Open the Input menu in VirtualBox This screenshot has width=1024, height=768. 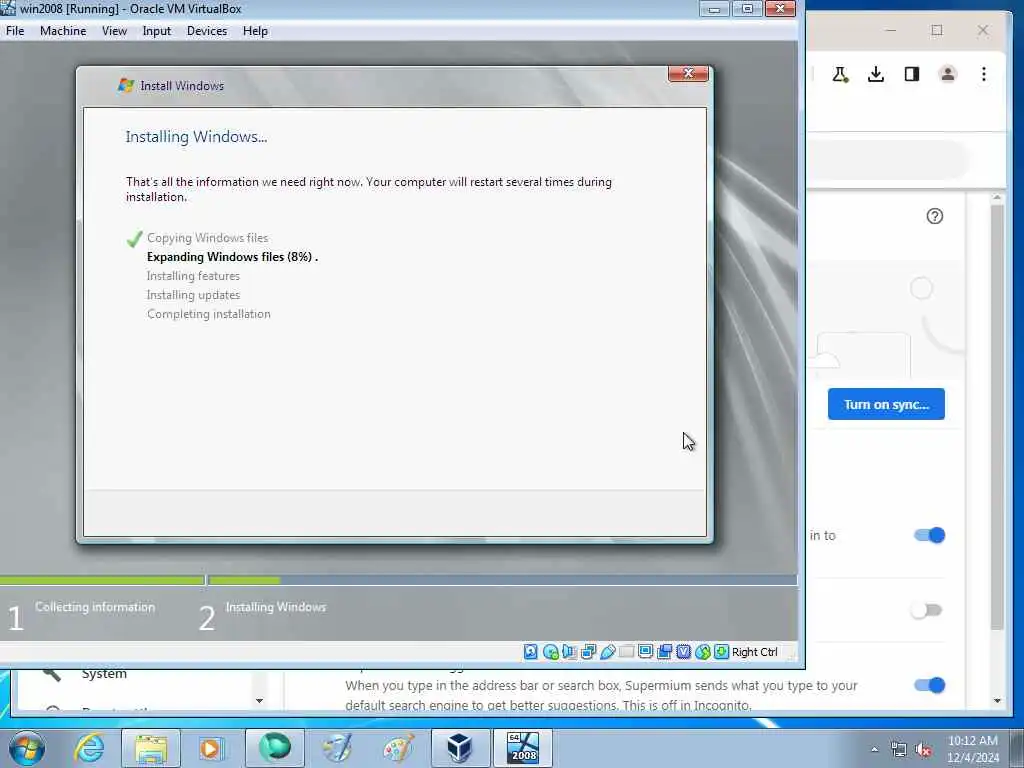click(157, 31)
